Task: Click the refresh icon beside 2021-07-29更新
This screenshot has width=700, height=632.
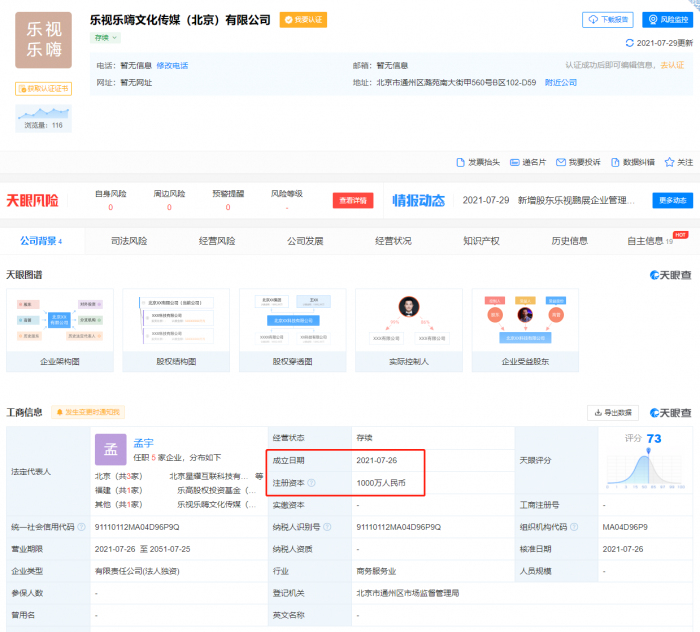Action: pos(629,43)
